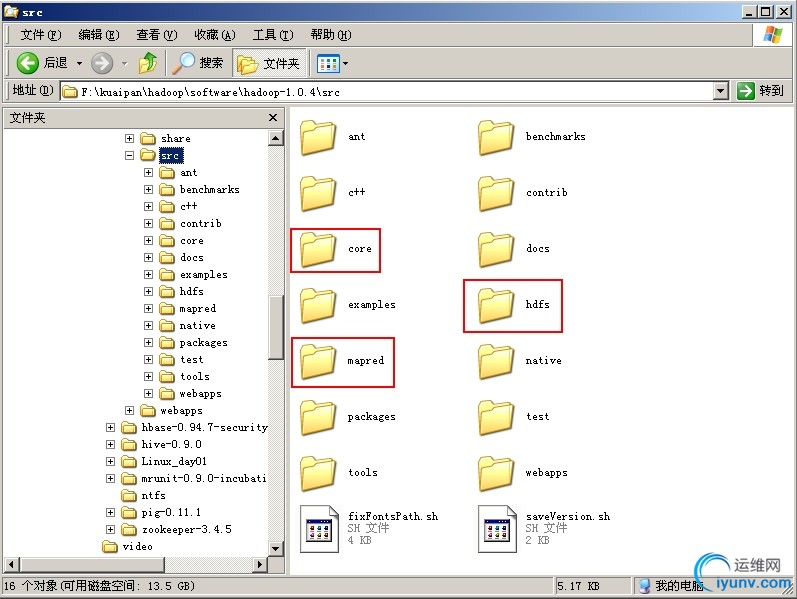This screenshot has height=599, width=797.
Task: Select the test folder icon in file list
Action: [x=496, y=417]
